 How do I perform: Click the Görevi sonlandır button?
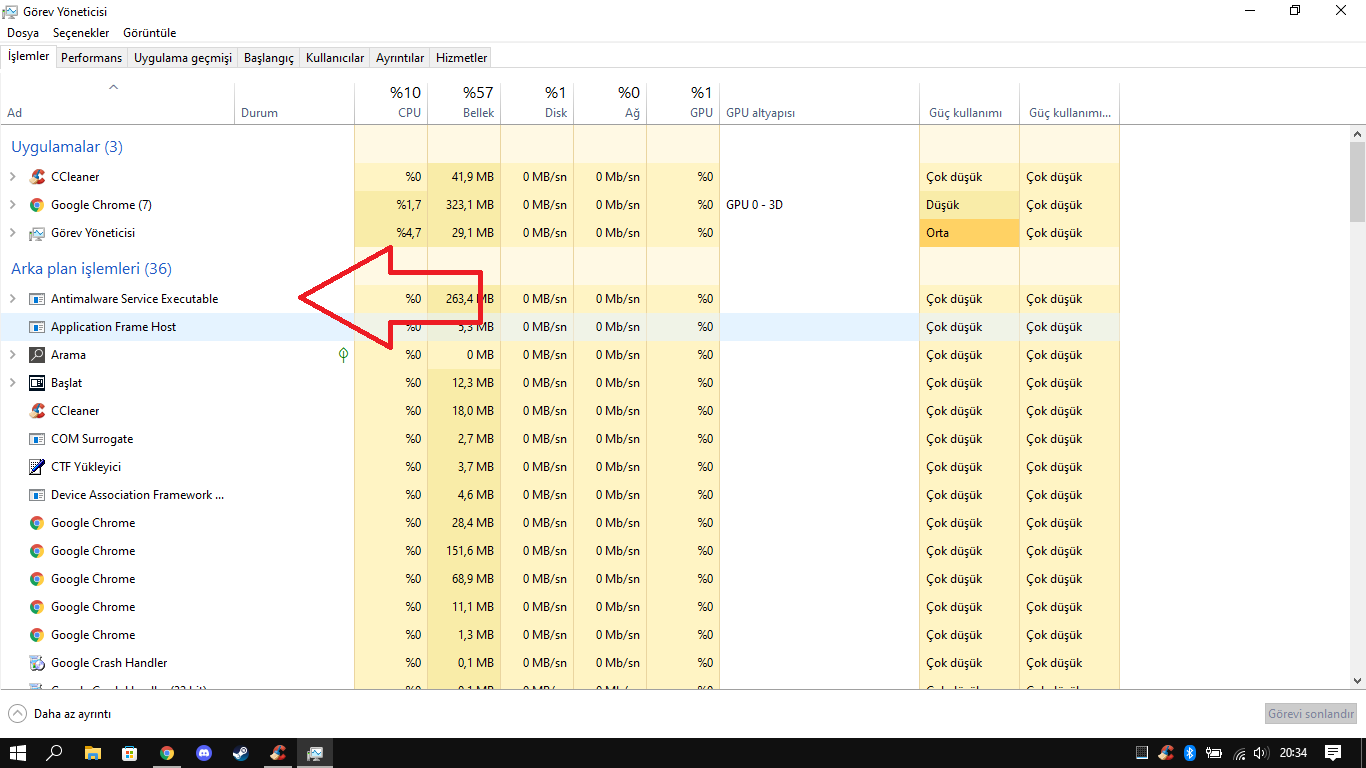[x=1312, y=714]
